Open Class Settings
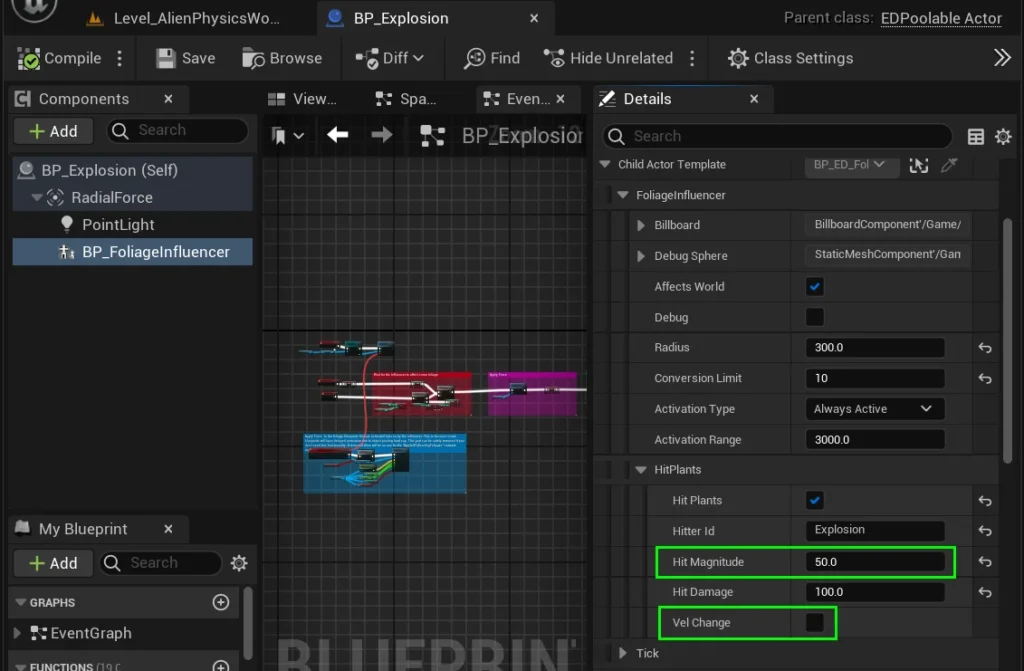 point(790,58)
